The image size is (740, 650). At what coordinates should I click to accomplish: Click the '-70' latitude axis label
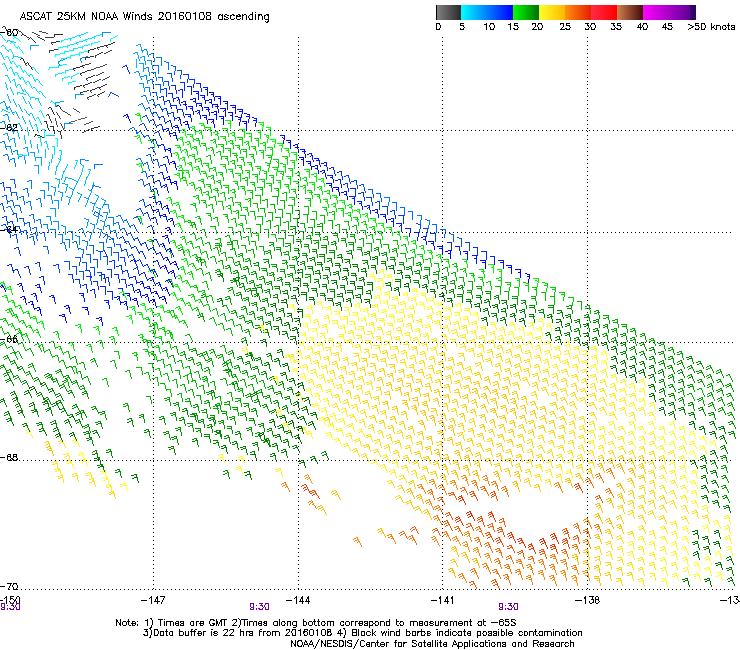(9, 586)
